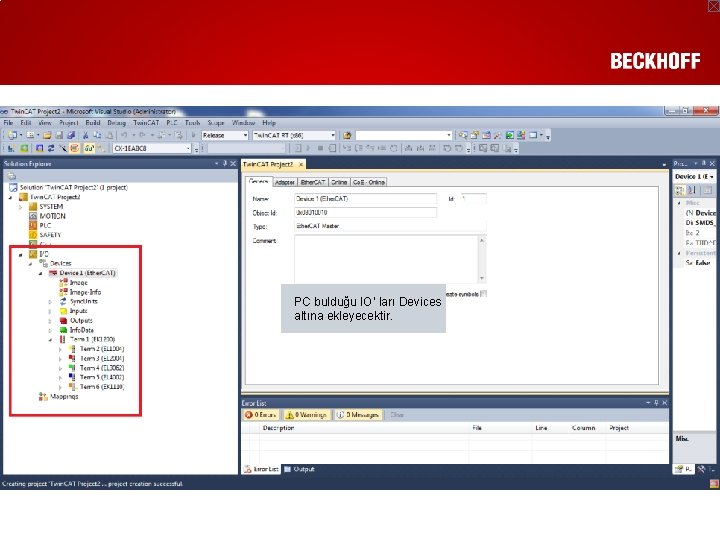Click Categorized icon in Properties panel
The width and height of the screenshot is (720, 540).
coord(680,190)
